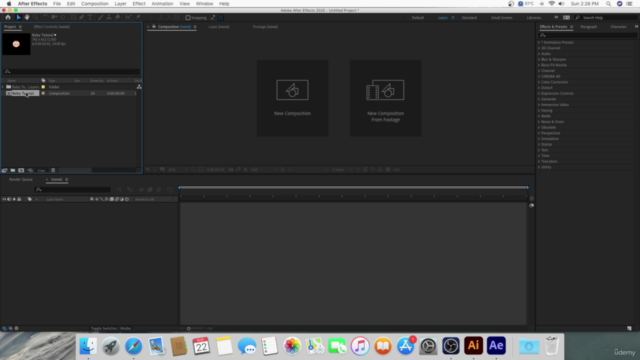This screenshot has width=640, height=360.
Task: Toggle the Snapping checkbox
Action: 188,18
